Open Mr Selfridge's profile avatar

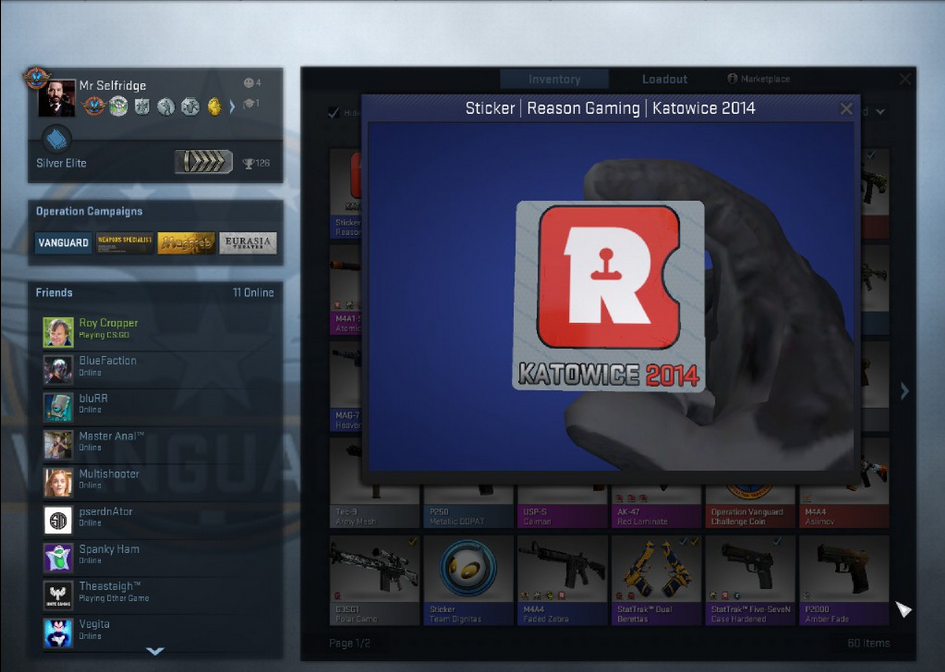click(x=57, y=98)
